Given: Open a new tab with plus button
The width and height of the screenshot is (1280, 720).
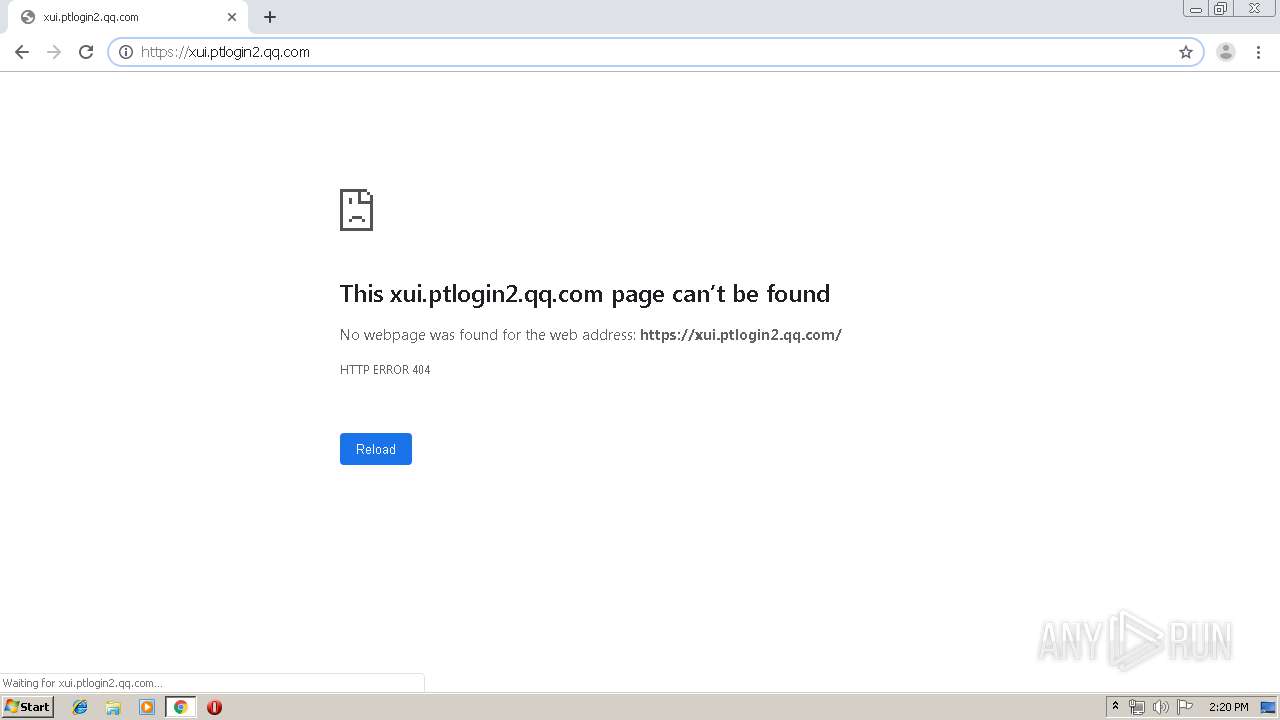Looking at the screenshot, I should (270, 17).
